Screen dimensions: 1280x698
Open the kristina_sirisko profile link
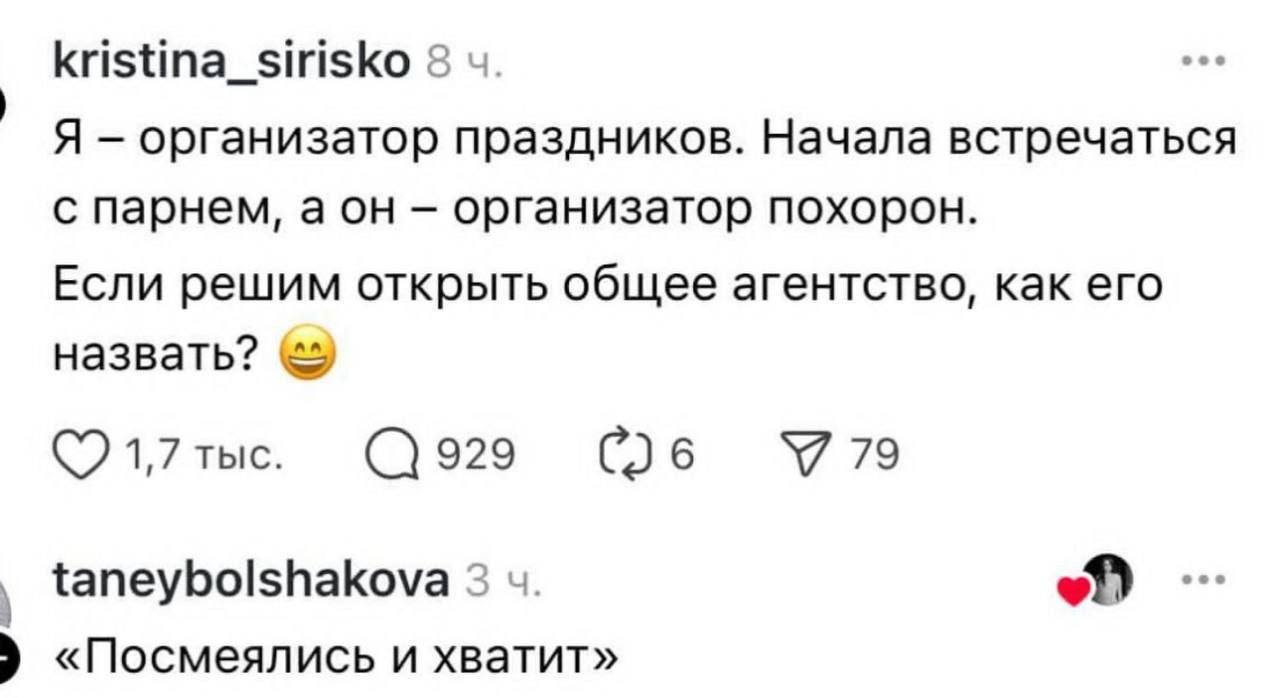(229, 63)
